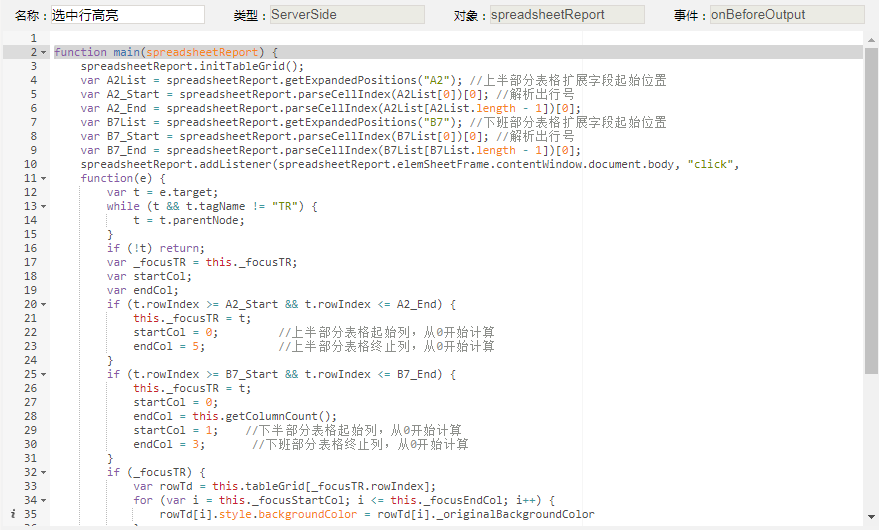Click the comment '//上半部分表格起始列' on line 22
The image size is (879, 530).
344,333
